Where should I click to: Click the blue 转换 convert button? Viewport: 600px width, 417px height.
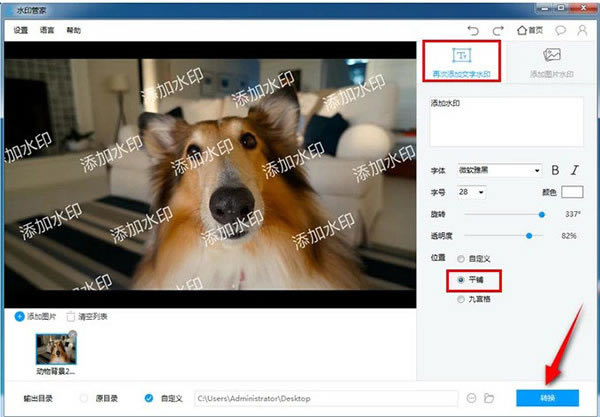(547, 397)
